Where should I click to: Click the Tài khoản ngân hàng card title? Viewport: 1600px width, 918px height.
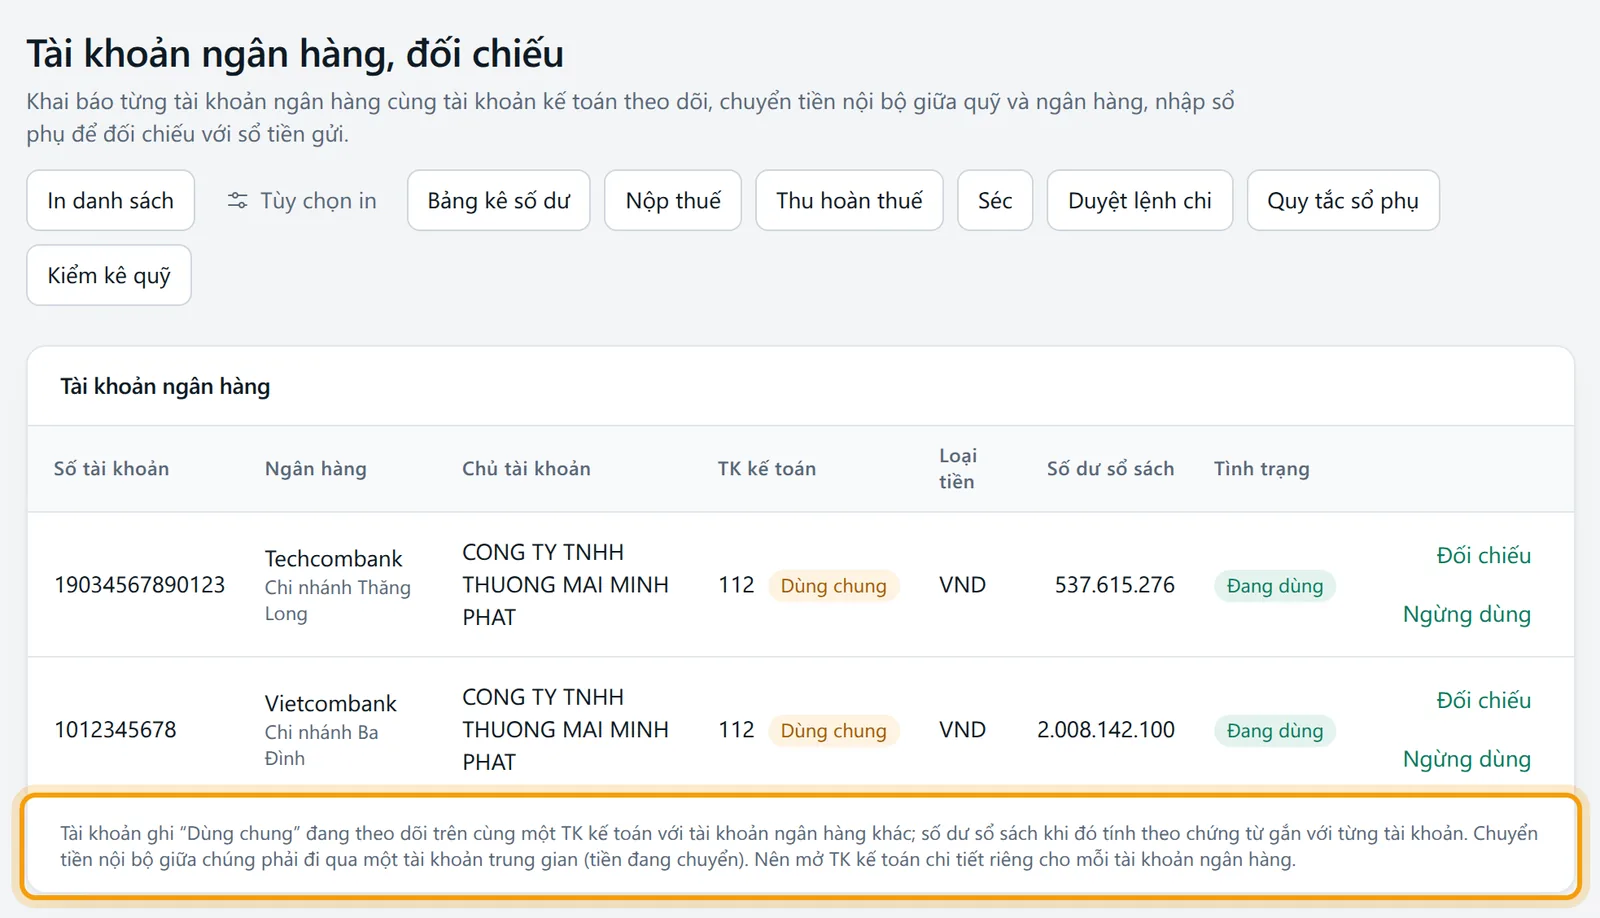[165, 387]
